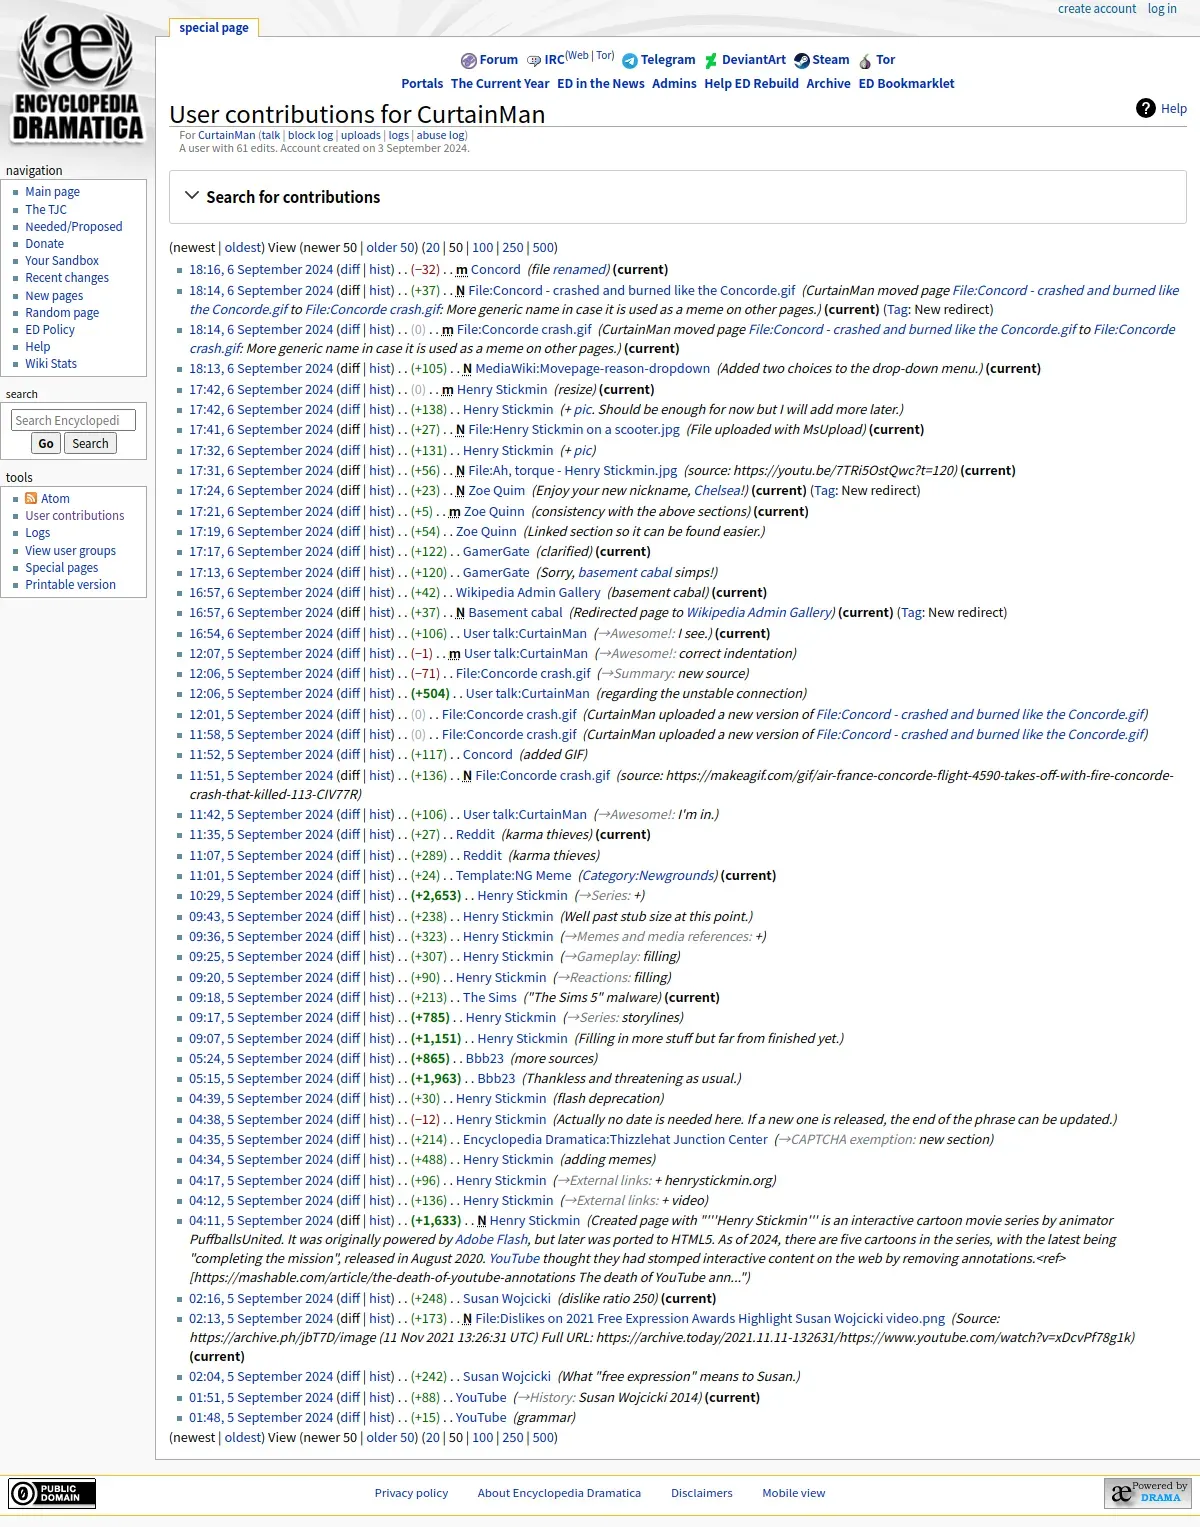Viewport: 1200px width, 1527px height.
Task: Open The Sims page link
Action: pos(490,998)
